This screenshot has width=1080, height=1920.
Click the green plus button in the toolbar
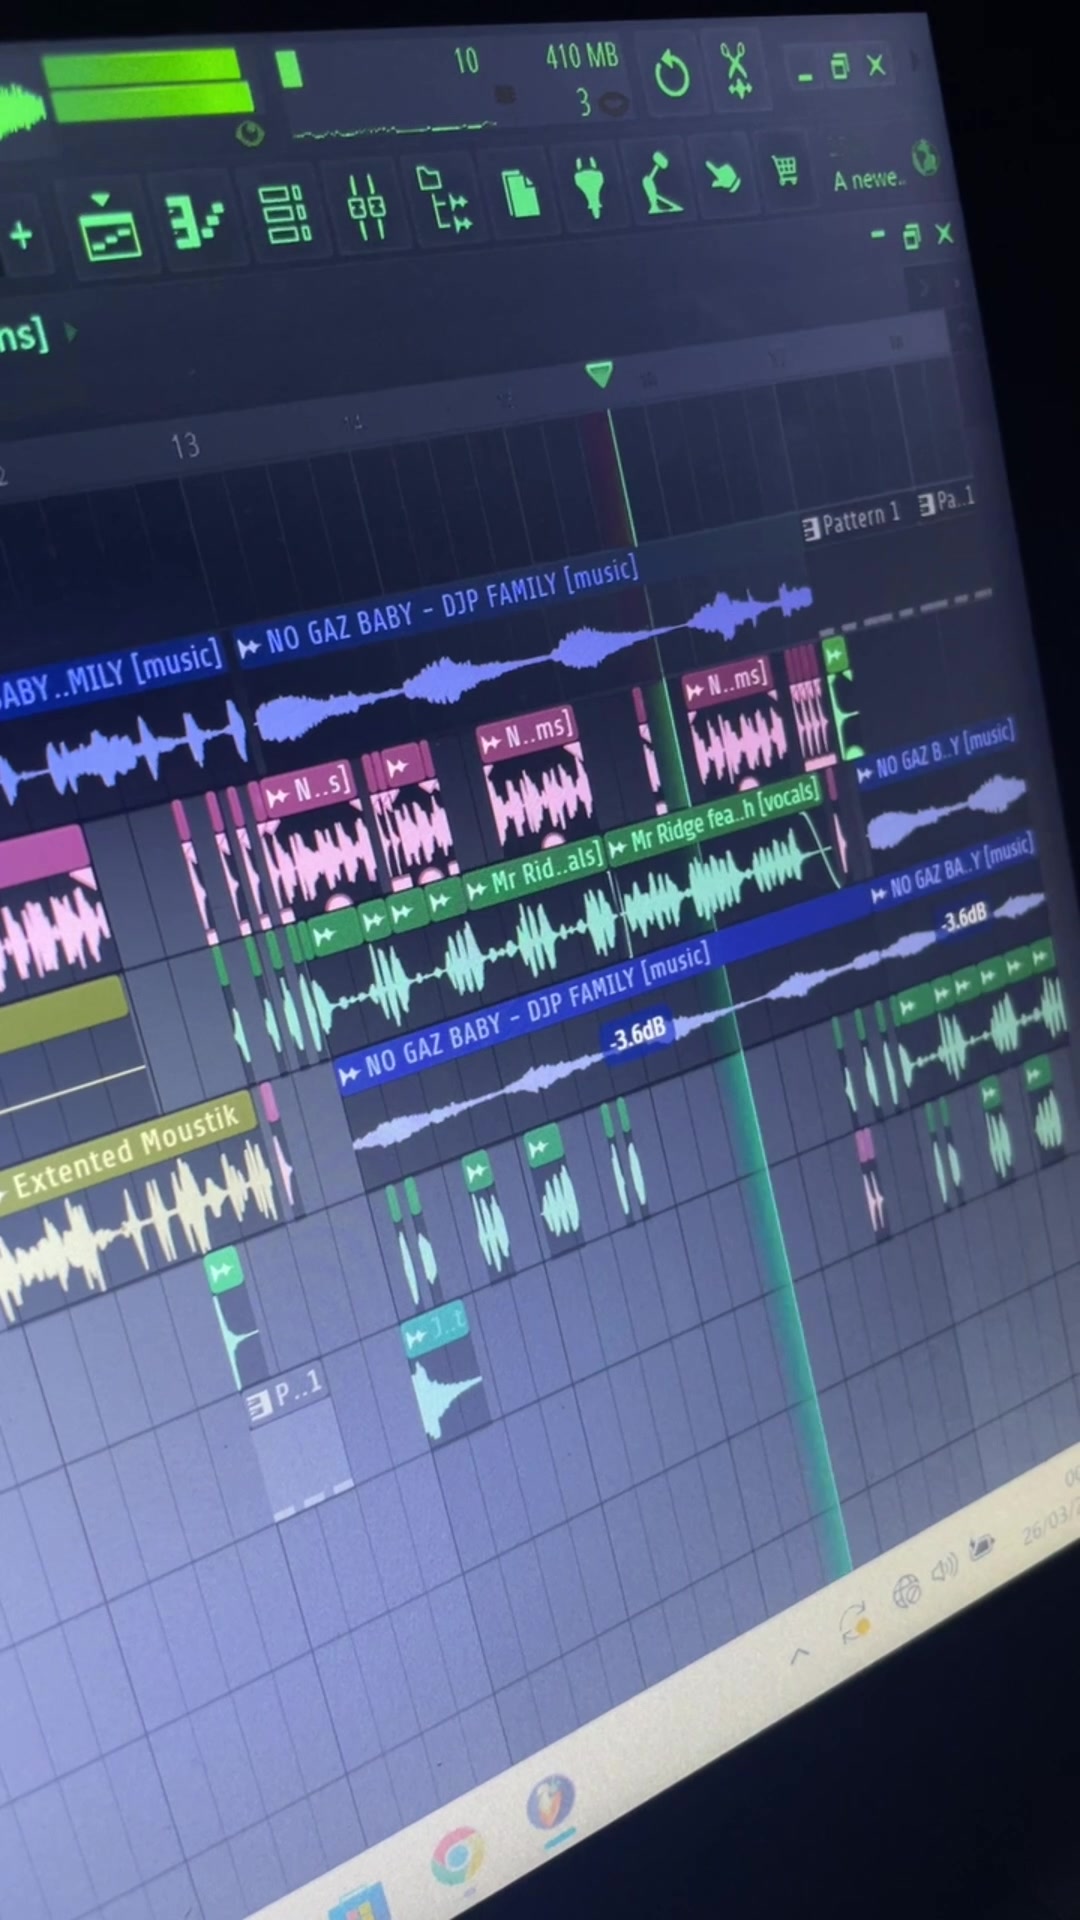(21, 236)
